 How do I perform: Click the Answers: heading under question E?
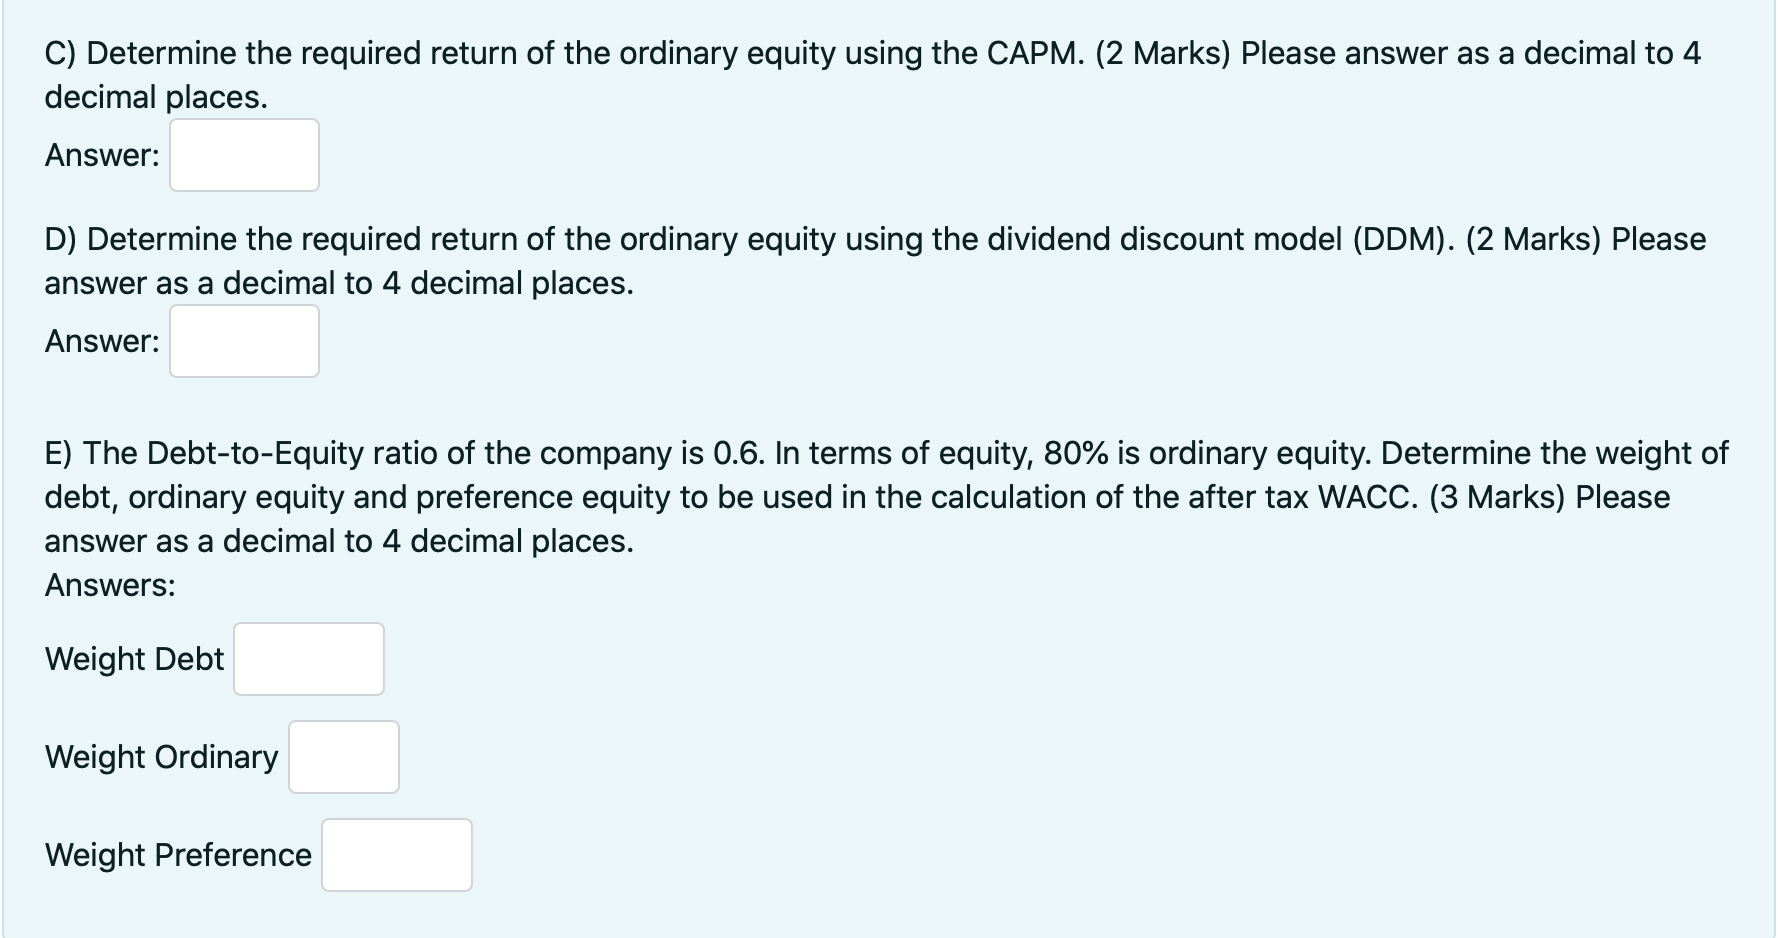pyautogui.click(x=110, y=584)
